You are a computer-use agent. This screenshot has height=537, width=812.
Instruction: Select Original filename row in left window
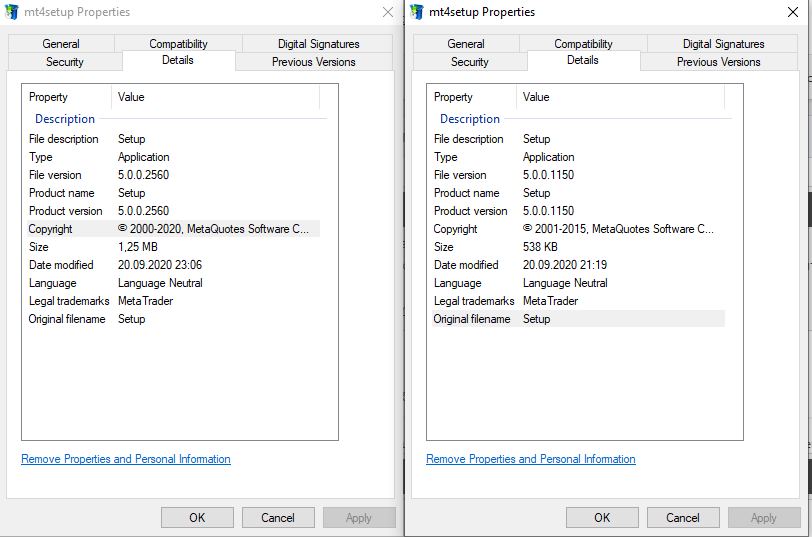tap(173, 319)
